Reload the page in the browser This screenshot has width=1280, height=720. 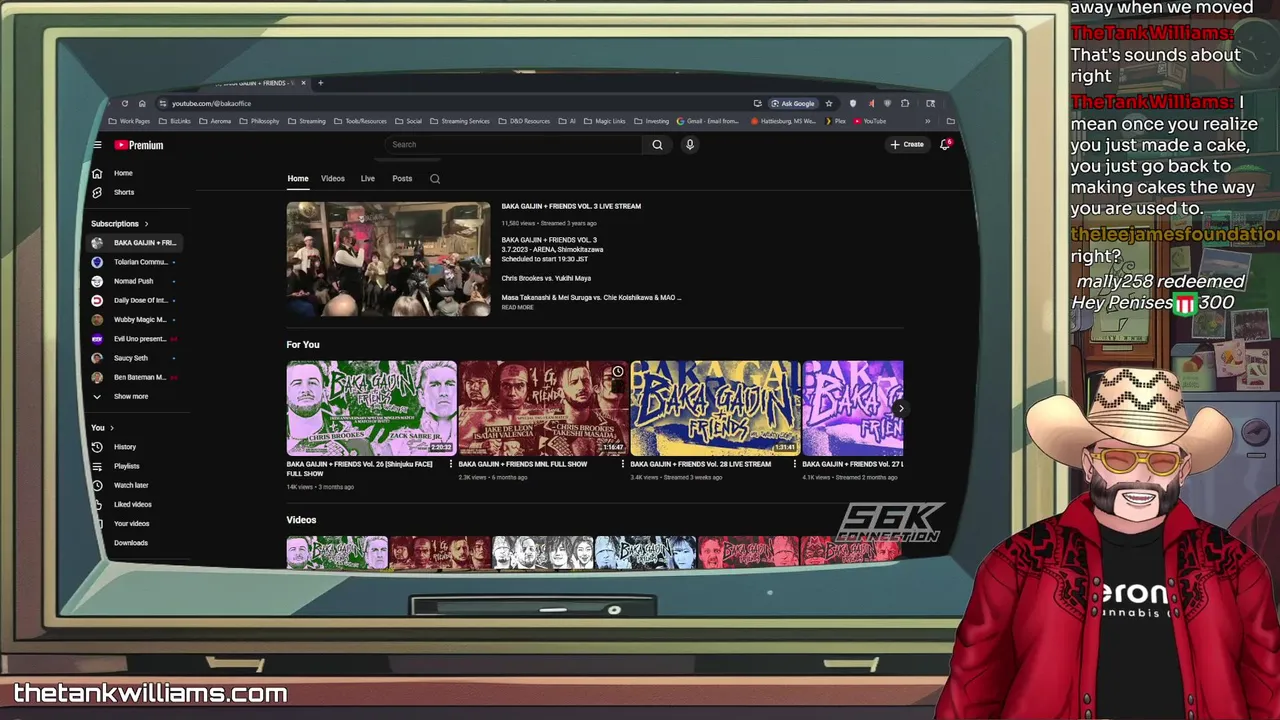[124, 103]
